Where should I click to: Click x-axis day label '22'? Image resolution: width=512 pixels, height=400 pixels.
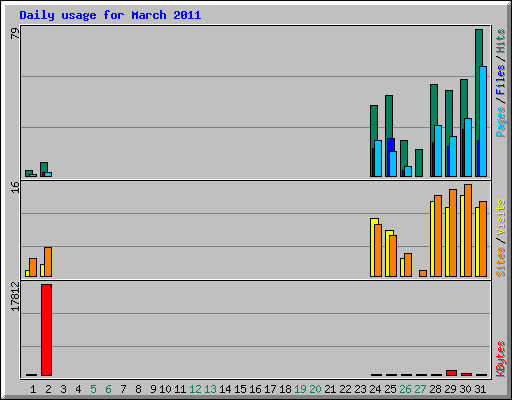coord(345,389)
